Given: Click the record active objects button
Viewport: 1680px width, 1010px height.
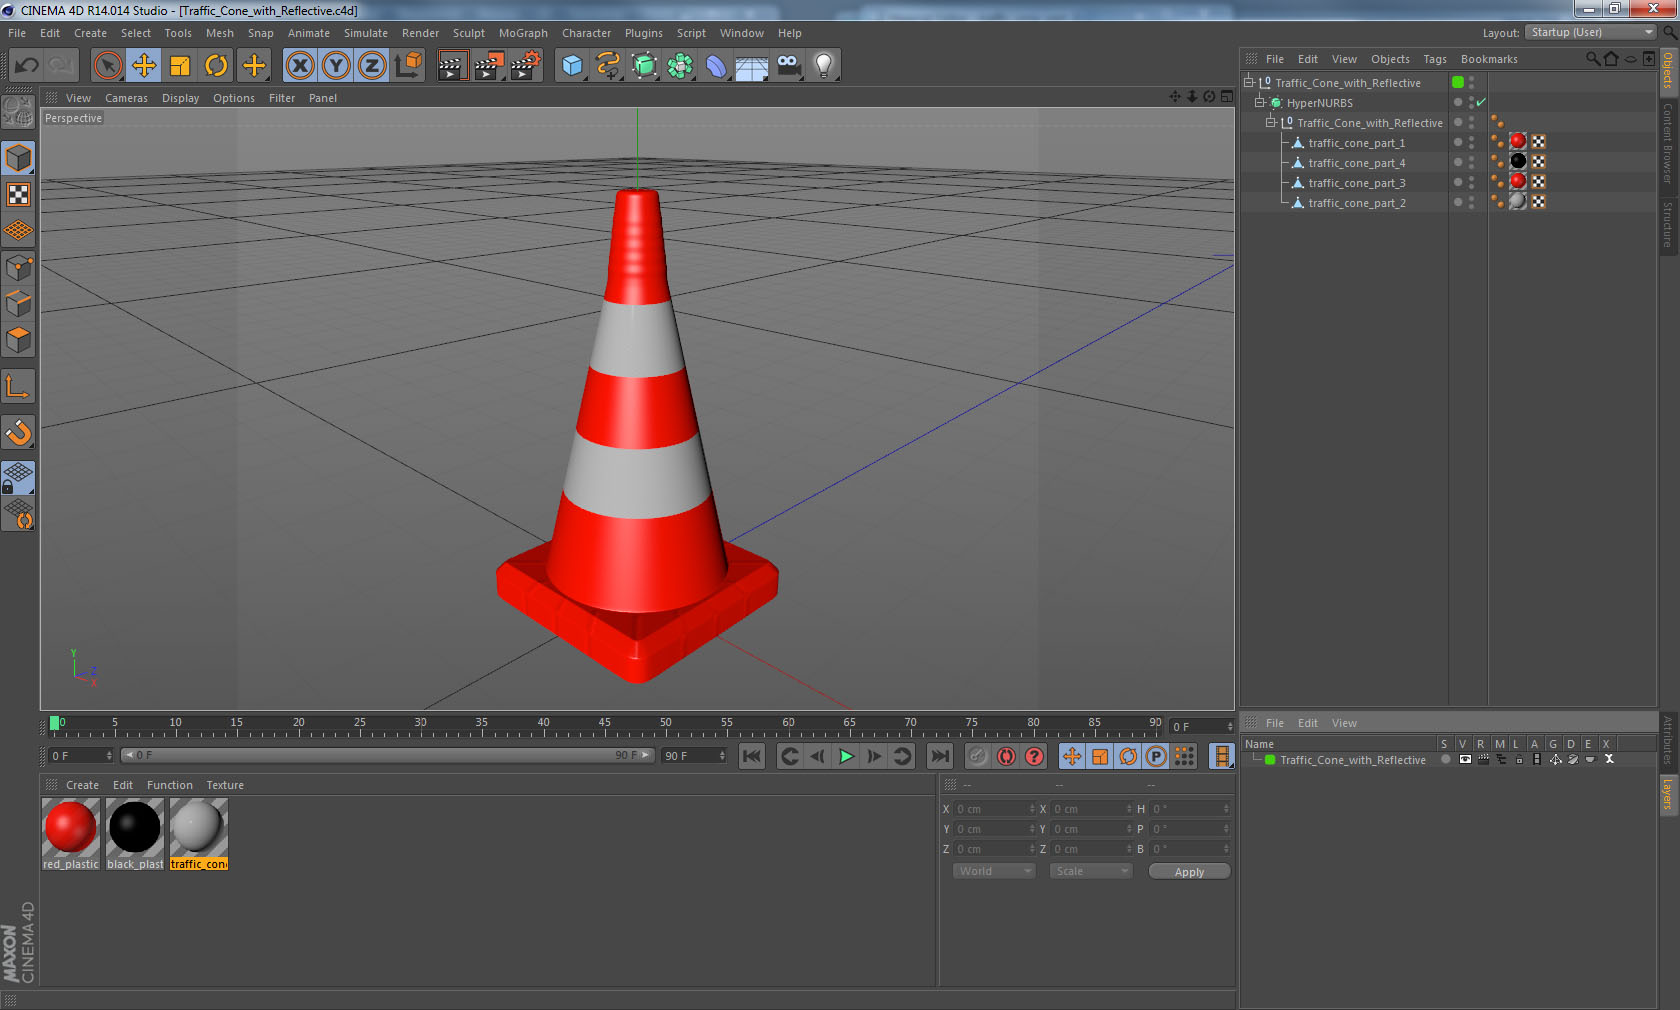Looking at the screenshot, I should tap(978, 756).
